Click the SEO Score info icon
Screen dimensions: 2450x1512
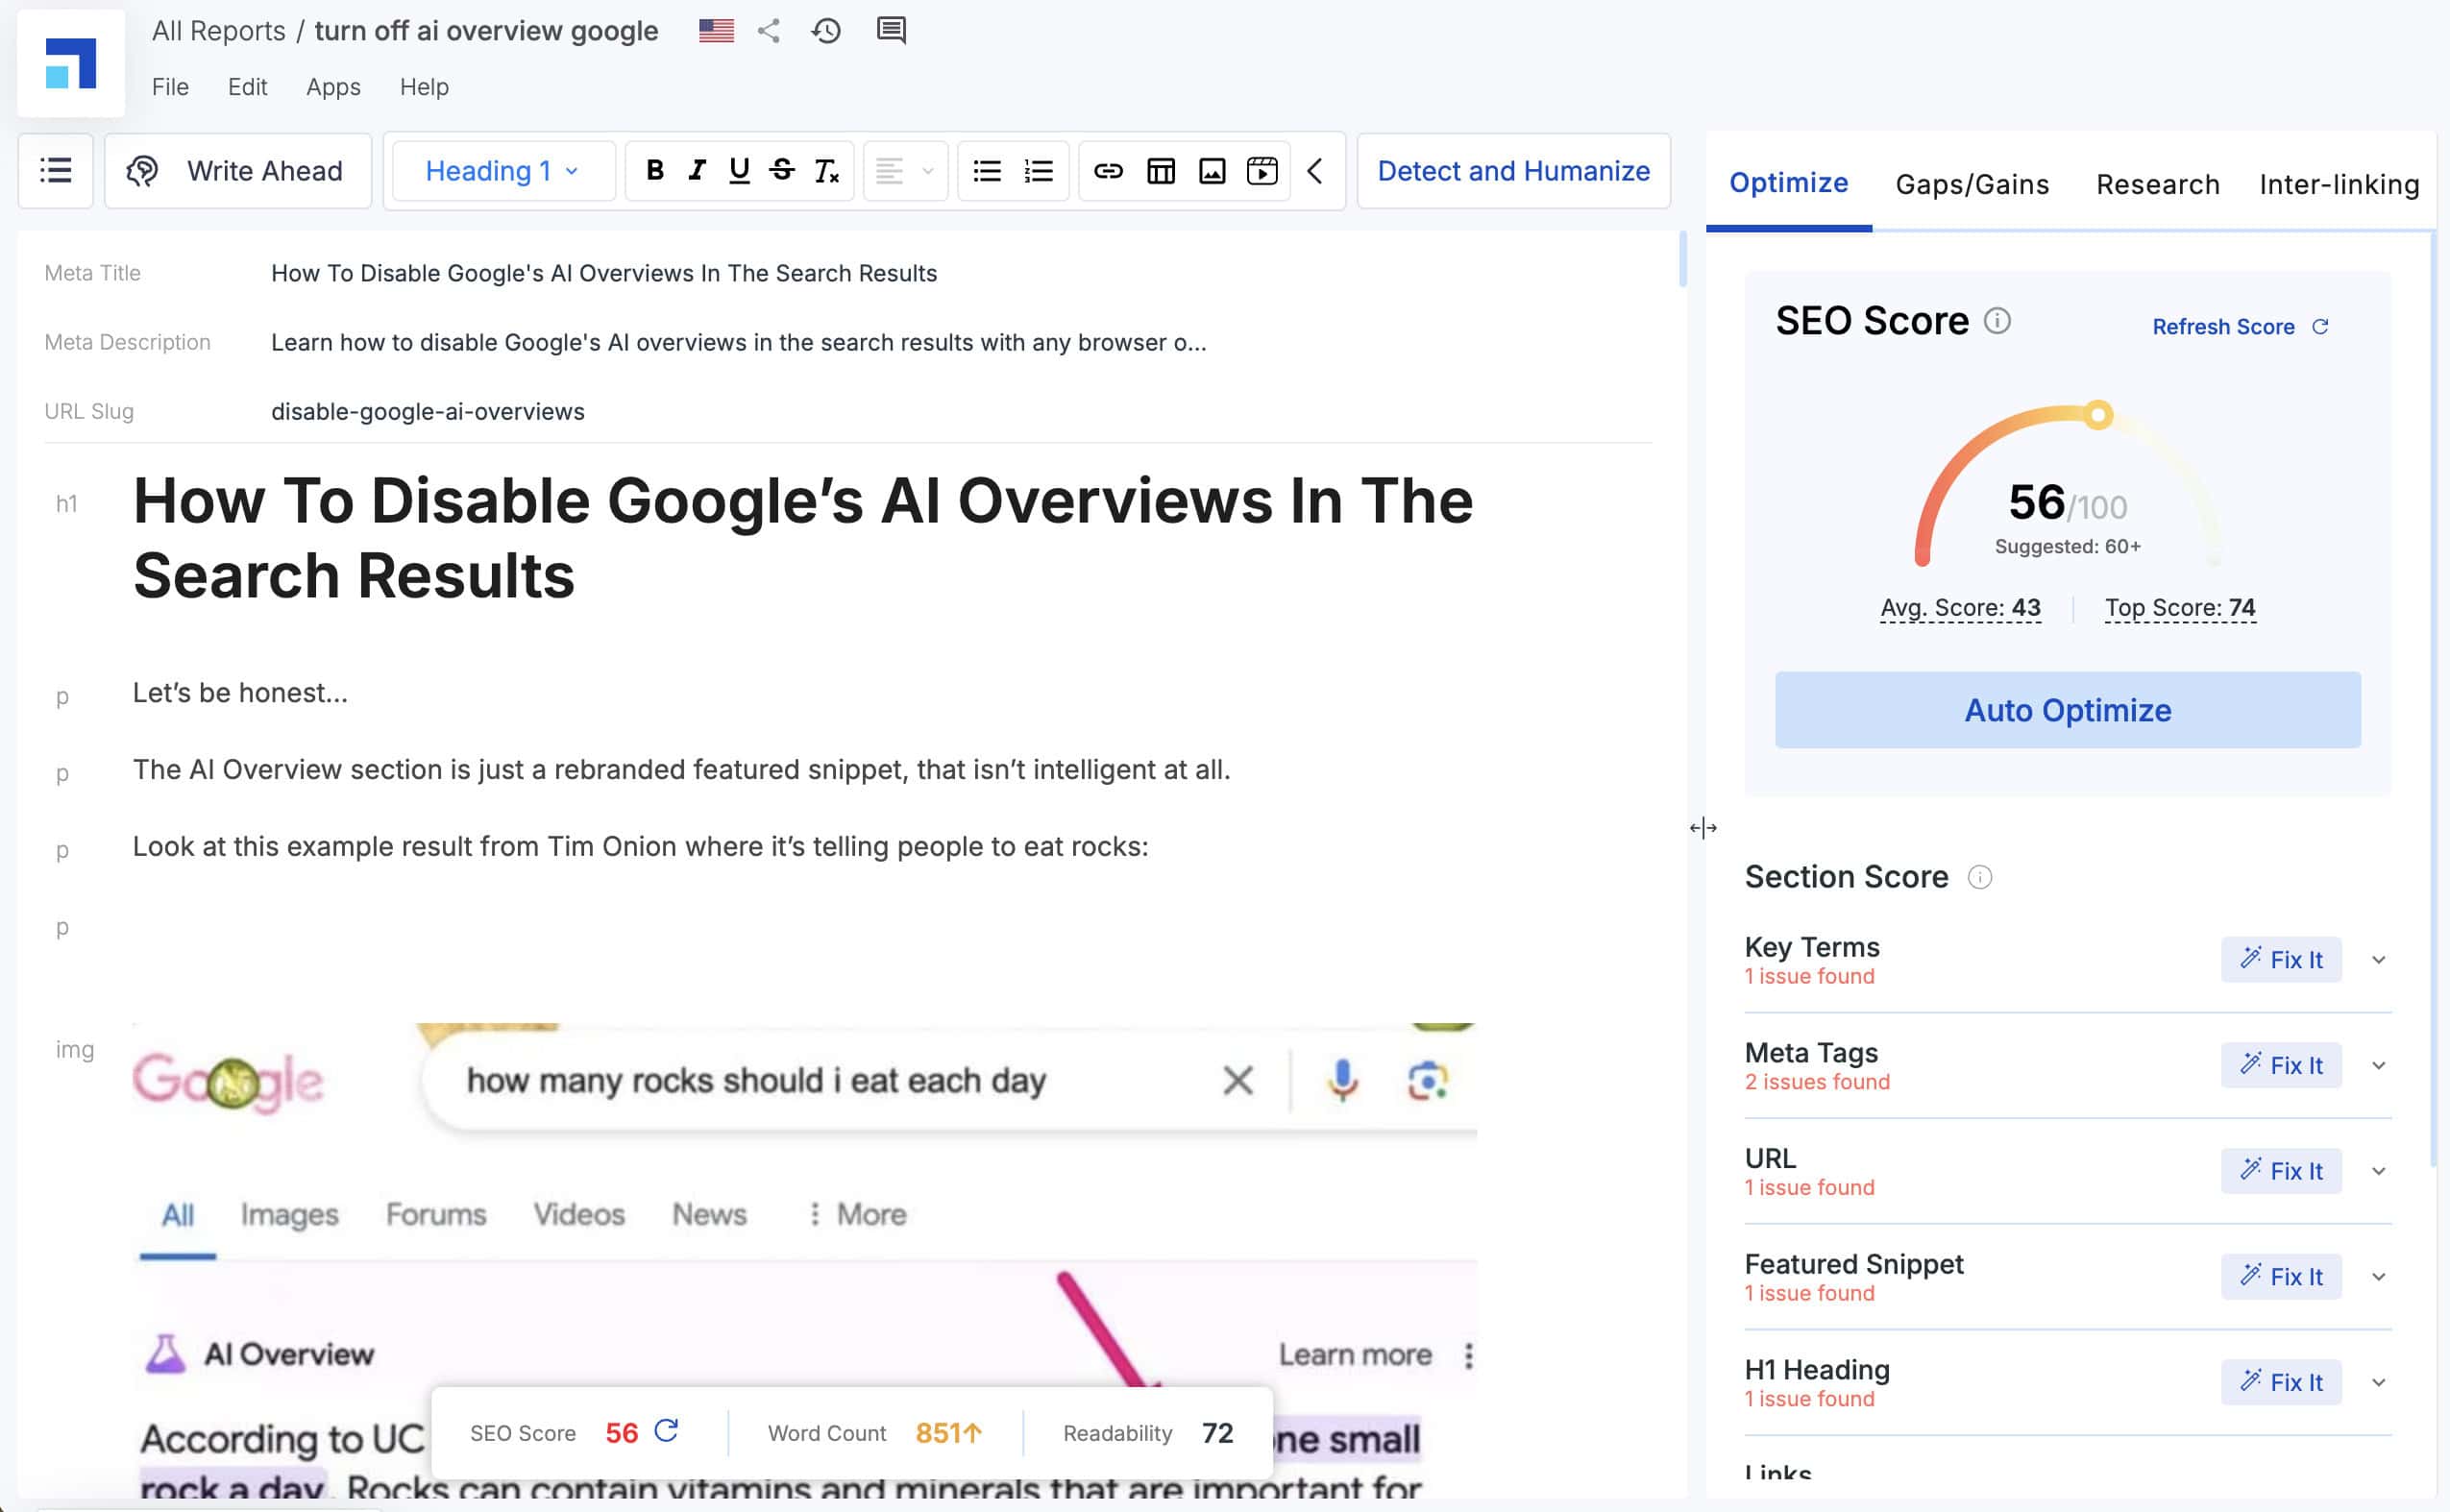pyautogui.click(x=1996, y=321)
